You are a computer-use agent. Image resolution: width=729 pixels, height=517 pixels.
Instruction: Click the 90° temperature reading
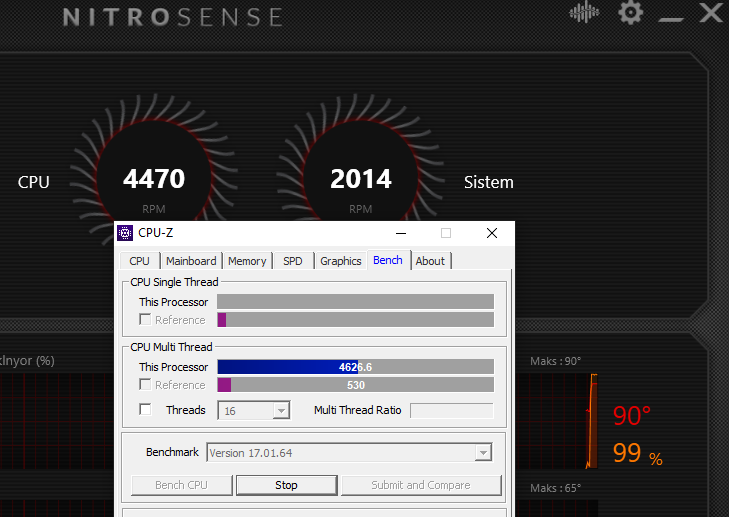pos(631,416)
